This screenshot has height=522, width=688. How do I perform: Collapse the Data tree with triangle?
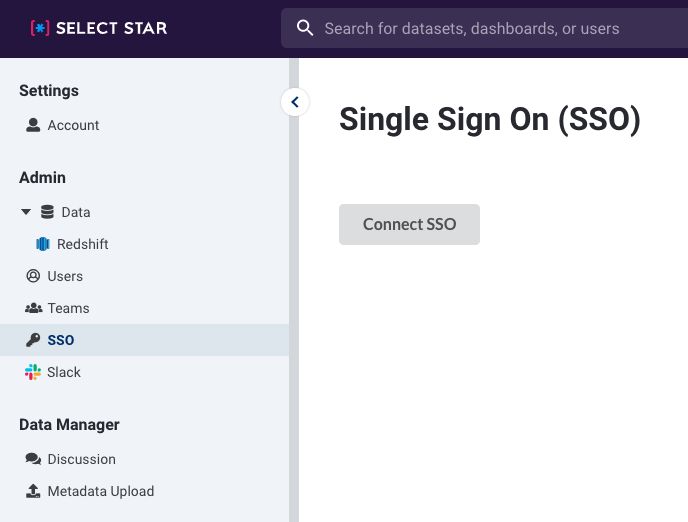tap(26, 212)
